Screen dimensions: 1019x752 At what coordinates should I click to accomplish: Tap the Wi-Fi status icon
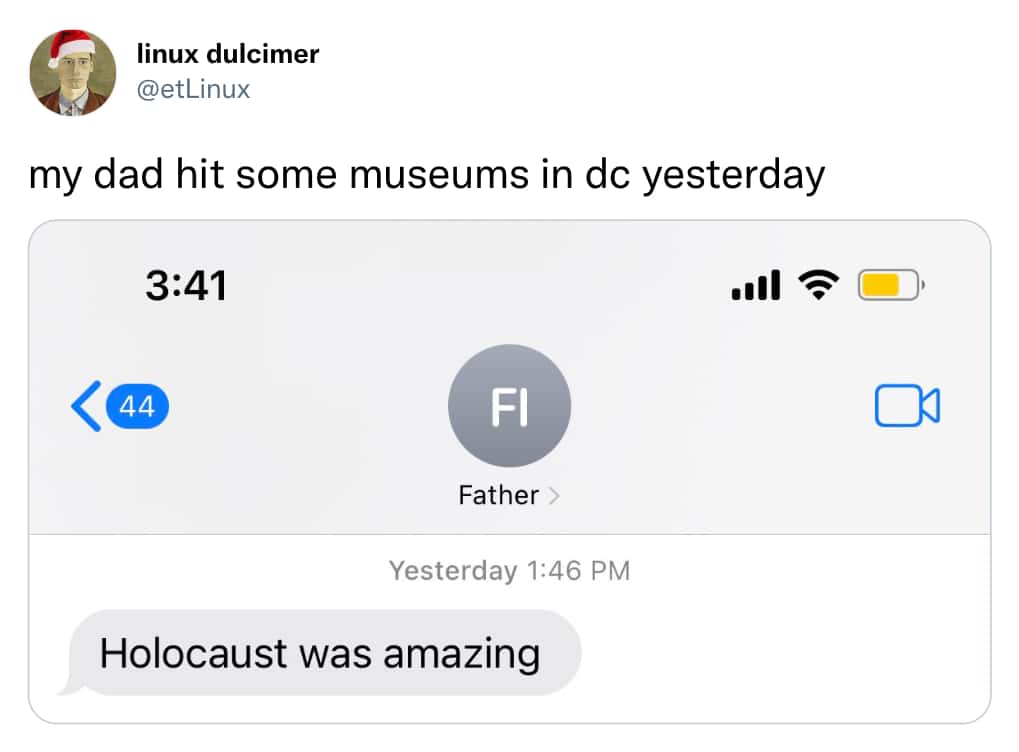tap(819, 285)
